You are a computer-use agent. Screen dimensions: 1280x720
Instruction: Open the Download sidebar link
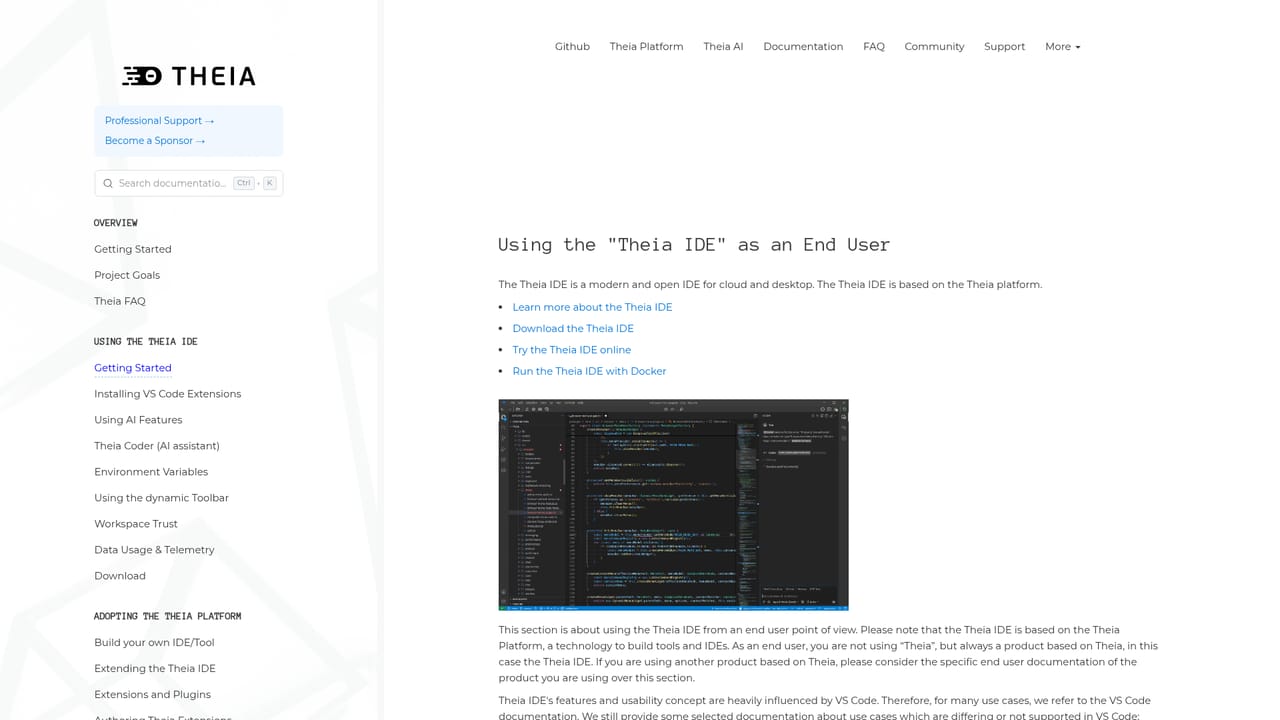tap(120, 576)
